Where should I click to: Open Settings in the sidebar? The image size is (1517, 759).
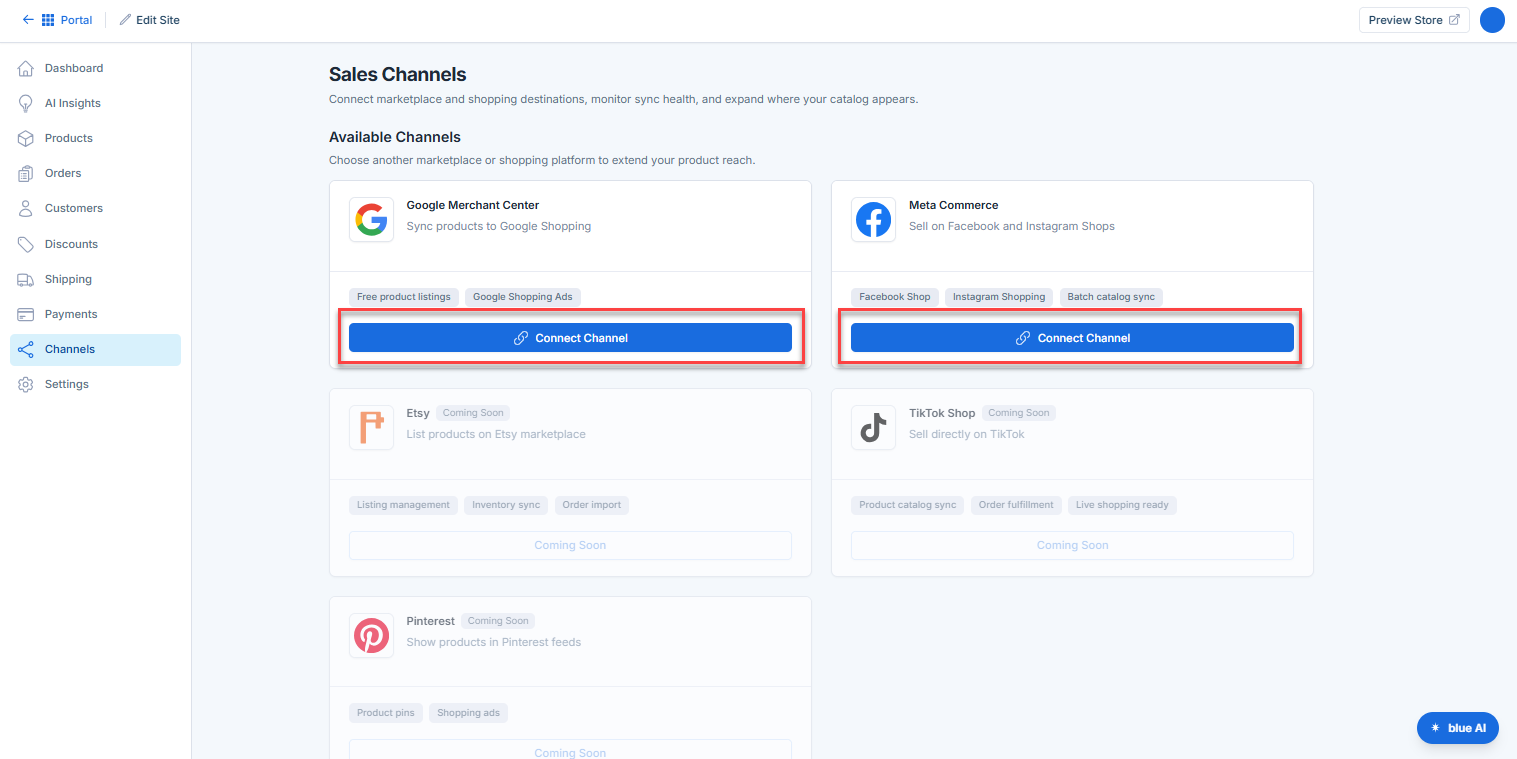click(95, 384)
